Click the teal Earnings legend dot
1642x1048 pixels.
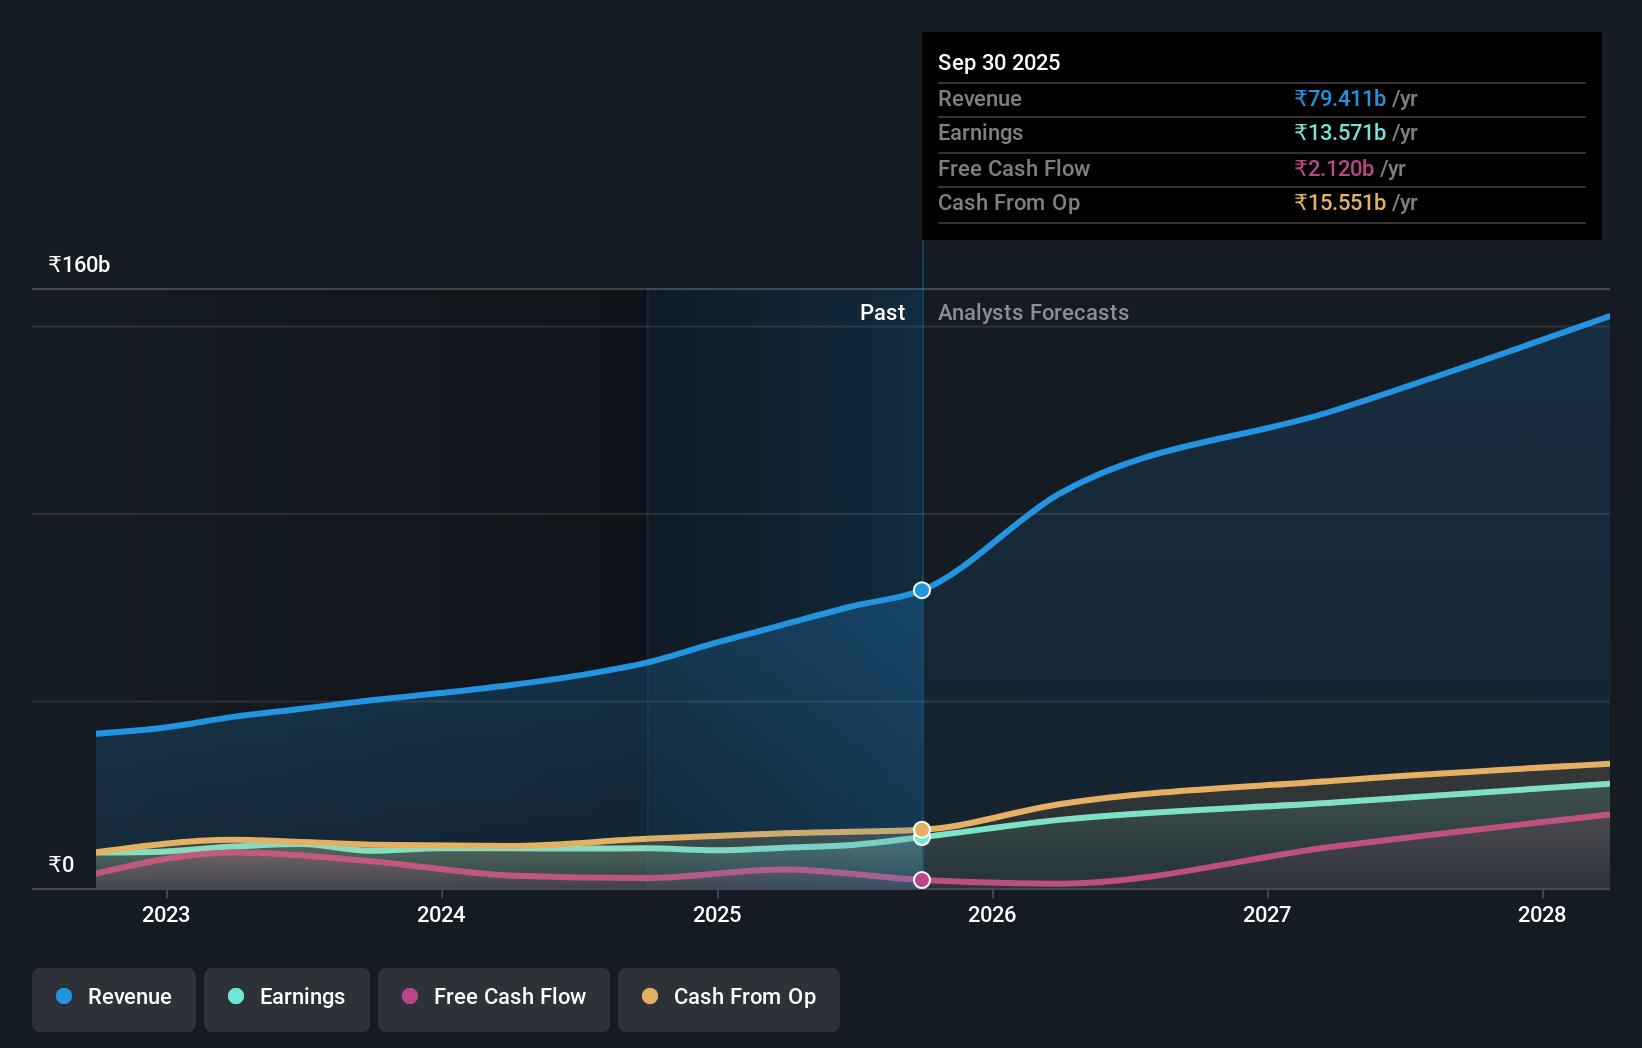235,997
